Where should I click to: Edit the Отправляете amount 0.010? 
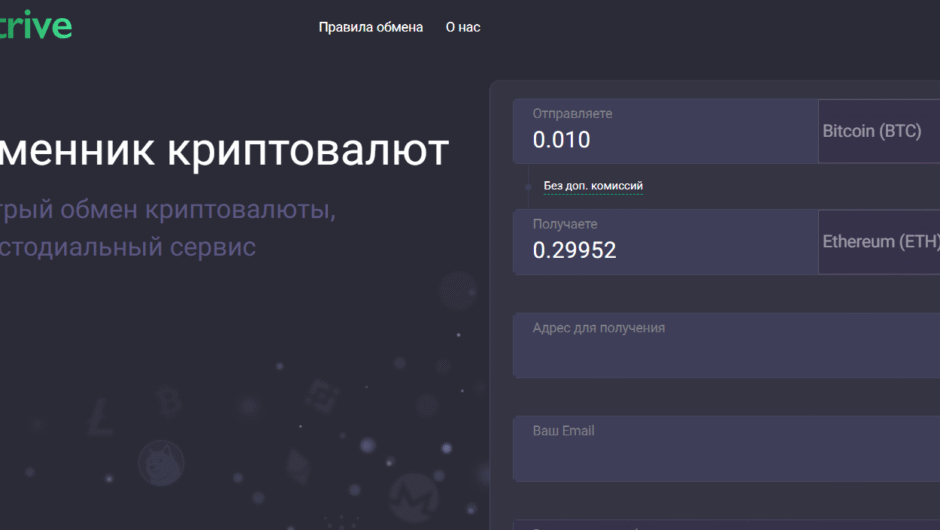click(x=665, y=131)
